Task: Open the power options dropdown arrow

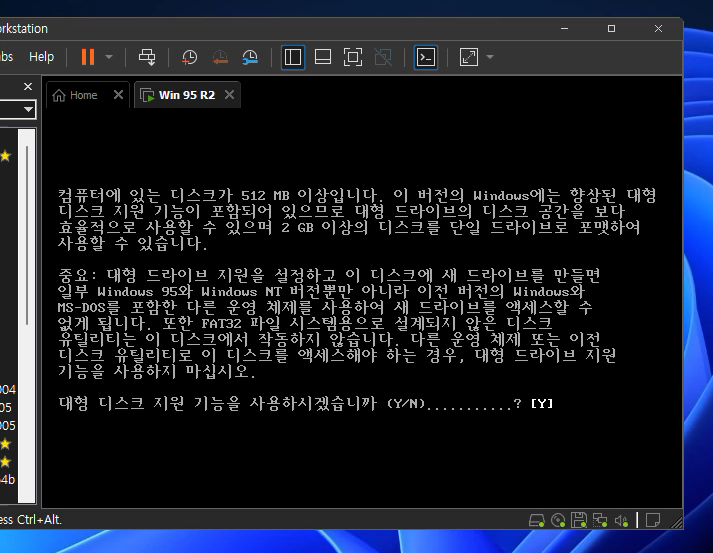Action: pos(109,57)
